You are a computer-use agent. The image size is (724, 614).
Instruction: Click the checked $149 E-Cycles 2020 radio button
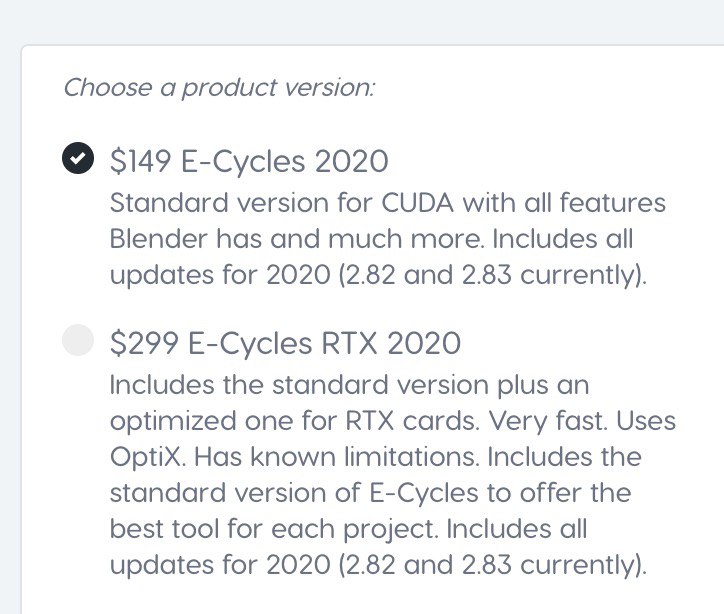(78, 158)
